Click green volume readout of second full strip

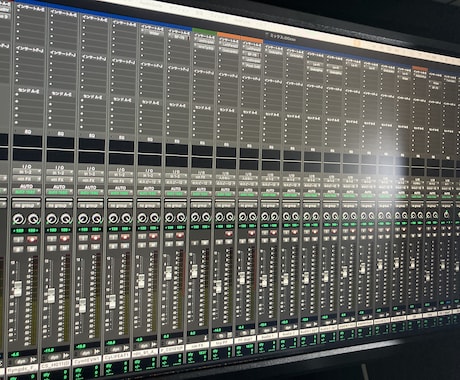(49, 350)
